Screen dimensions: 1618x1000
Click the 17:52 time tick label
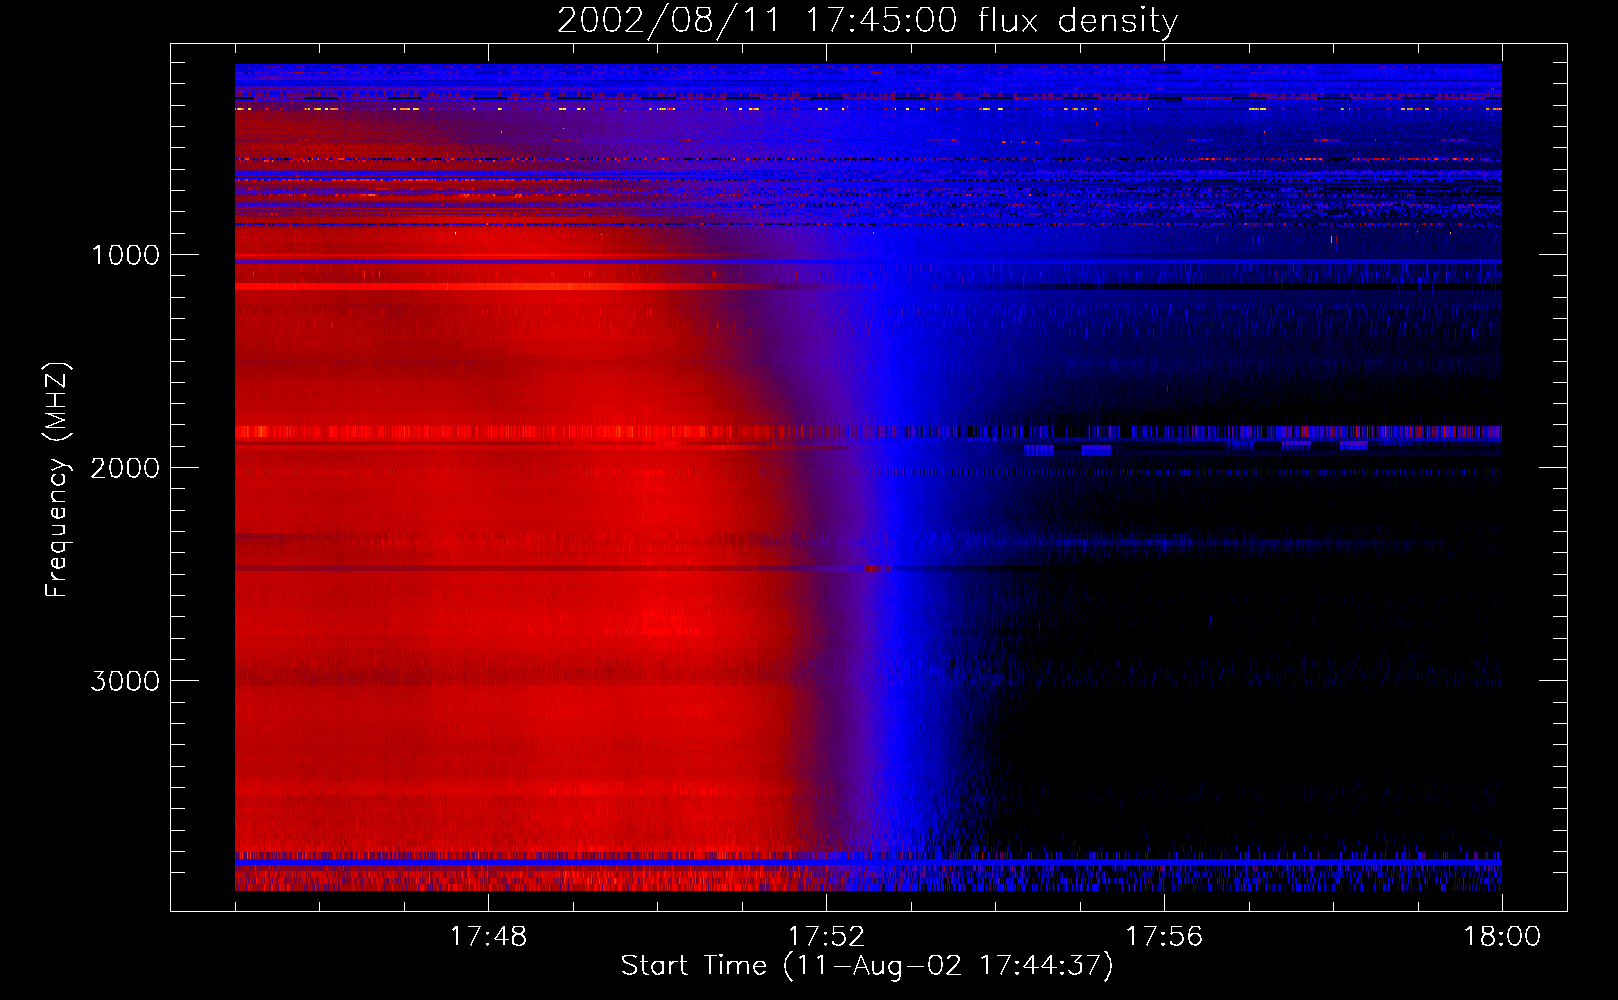[x=826, y=937]
